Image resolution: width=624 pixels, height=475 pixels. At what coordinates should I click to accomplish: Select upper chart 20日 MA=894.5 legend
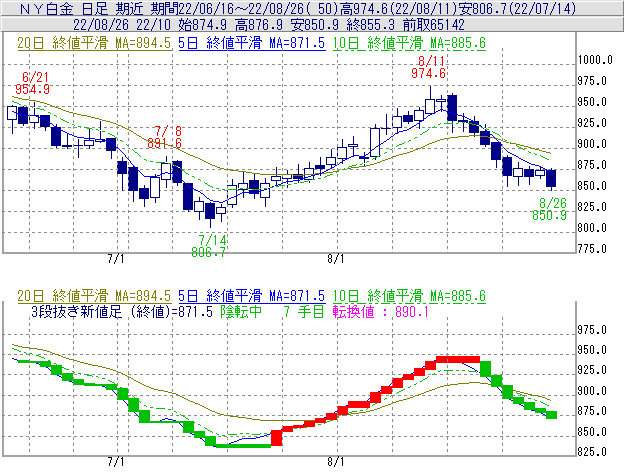click(94, 43)
